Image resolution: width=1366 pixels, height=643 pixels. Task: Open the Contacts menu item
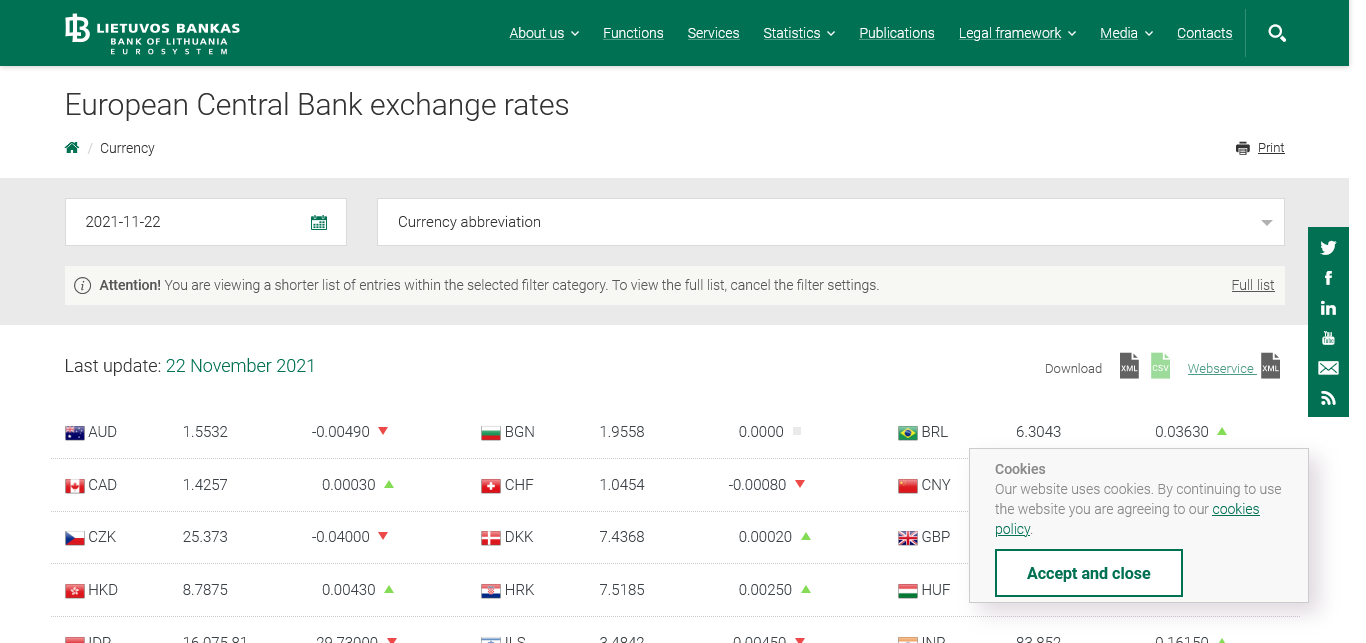coord(1204,33)
